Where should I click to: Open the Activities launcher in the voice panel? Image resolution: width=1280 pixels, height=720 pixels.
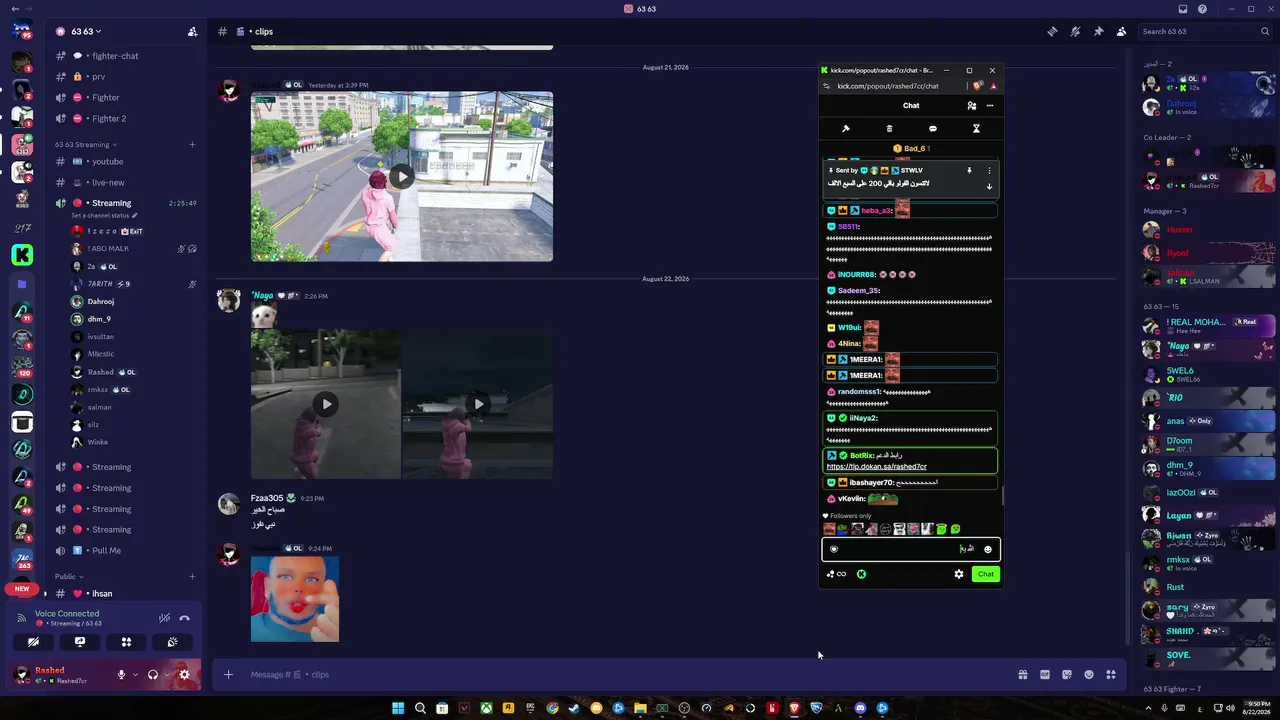pyautogui.click(x=126, y=642)
